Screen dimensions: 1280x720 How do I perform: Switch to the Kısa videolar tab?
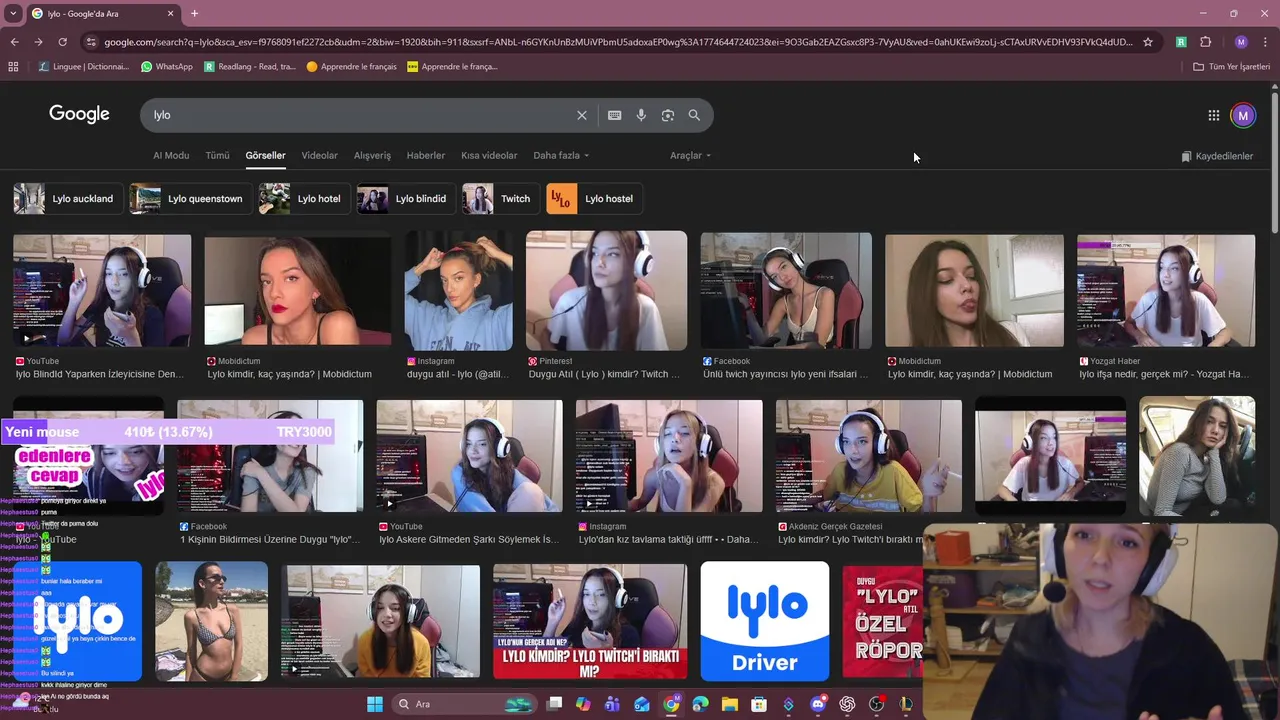(x=489, y=156)
